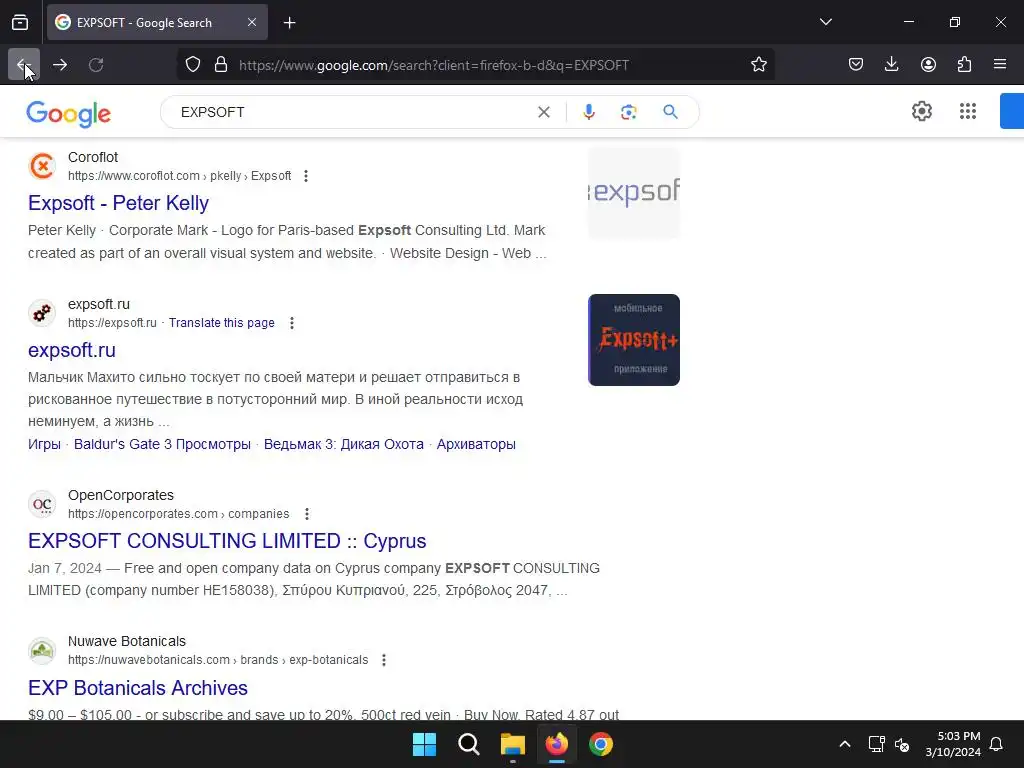This screenshot has width=1024, height=768.
Task: Click the tracking protection shield icon
Action: (193, 65)
